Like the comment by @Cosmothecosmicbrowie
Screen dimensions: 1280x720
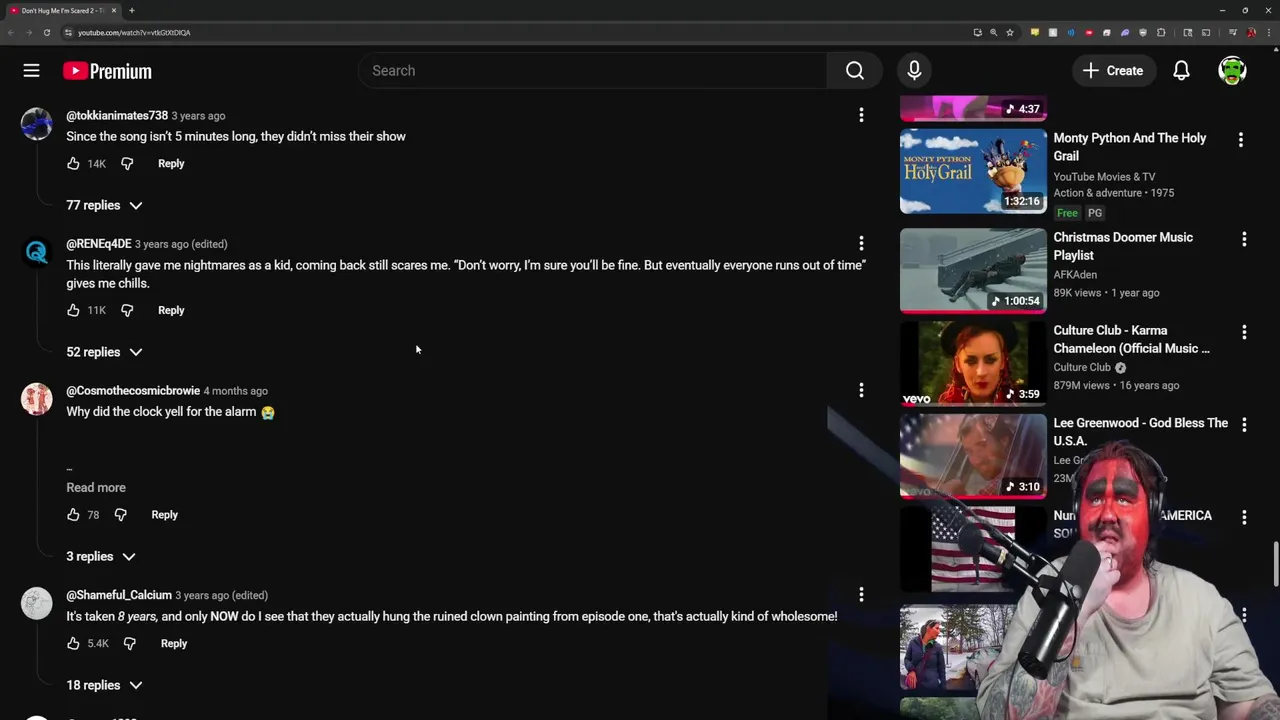73,514
